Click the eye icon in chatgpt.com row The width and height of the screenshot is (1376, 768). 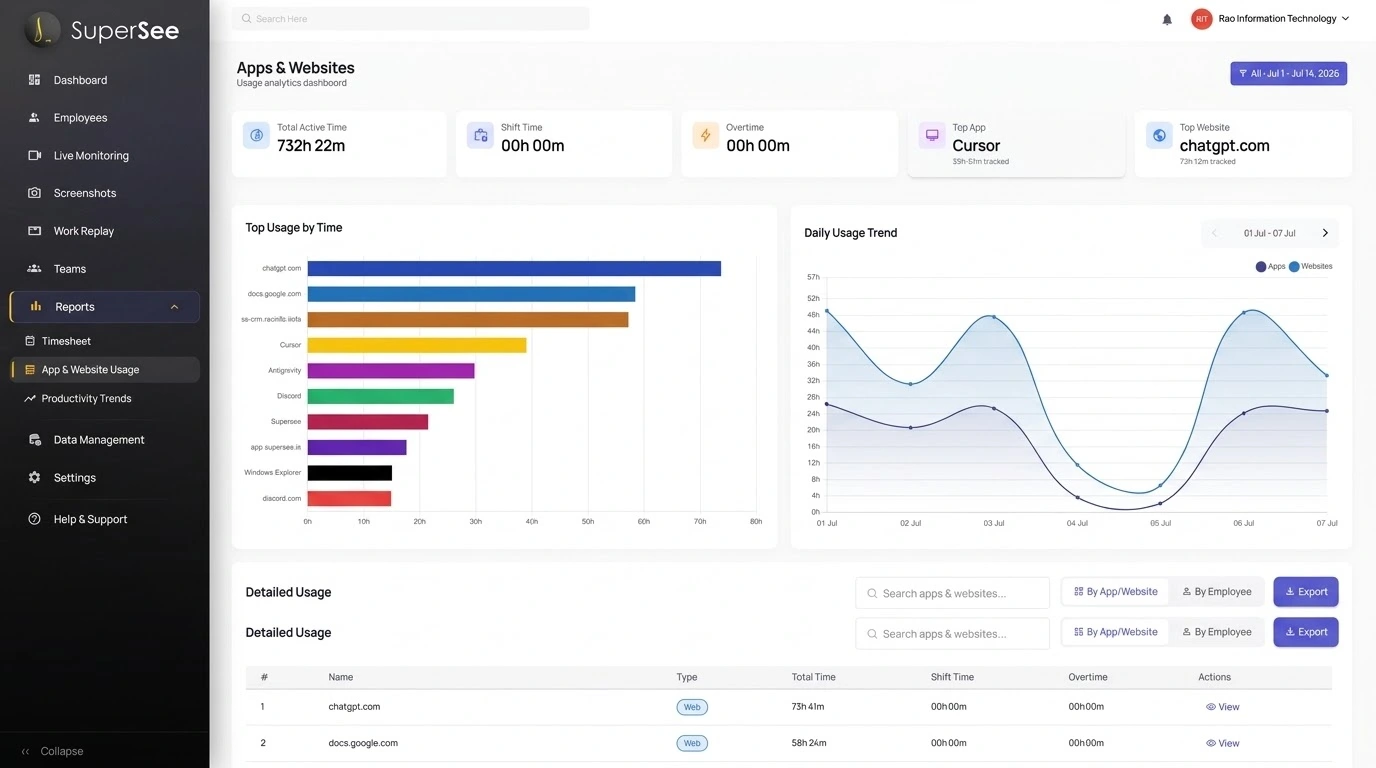click(x=1211, y=707)
